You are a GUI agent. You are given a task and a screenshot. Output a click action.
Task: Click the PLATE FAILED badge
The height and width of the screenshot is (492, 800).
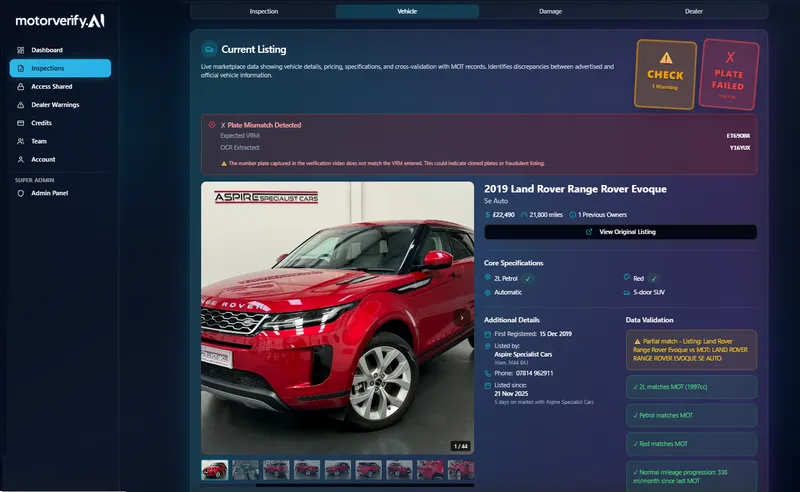[729, 75]
